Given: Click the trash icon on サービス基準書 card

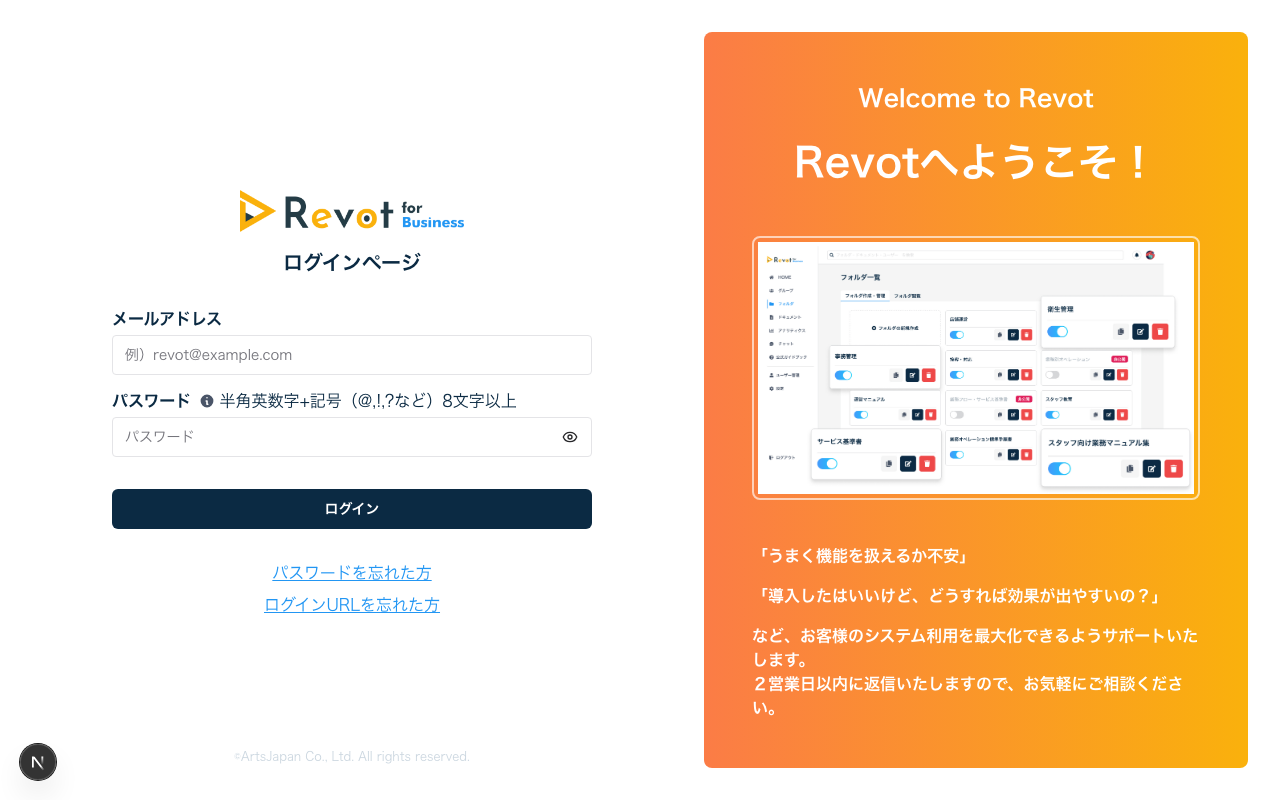Looking at the screenshot, I should point(927,463).
